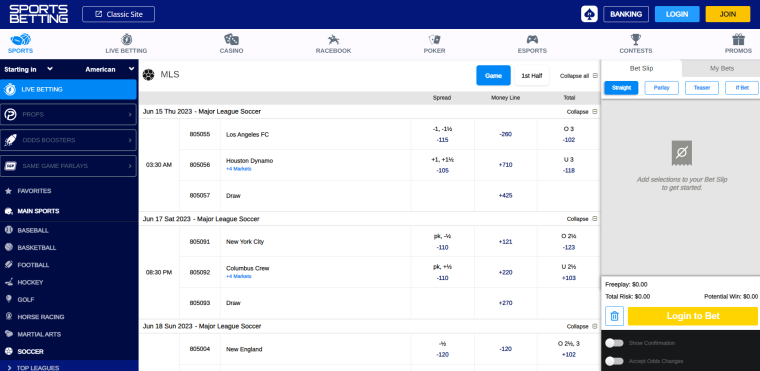This screenshot has height=371, width=760.
Task: Toggle Accept Odds Changes switch
Action: 614,361
